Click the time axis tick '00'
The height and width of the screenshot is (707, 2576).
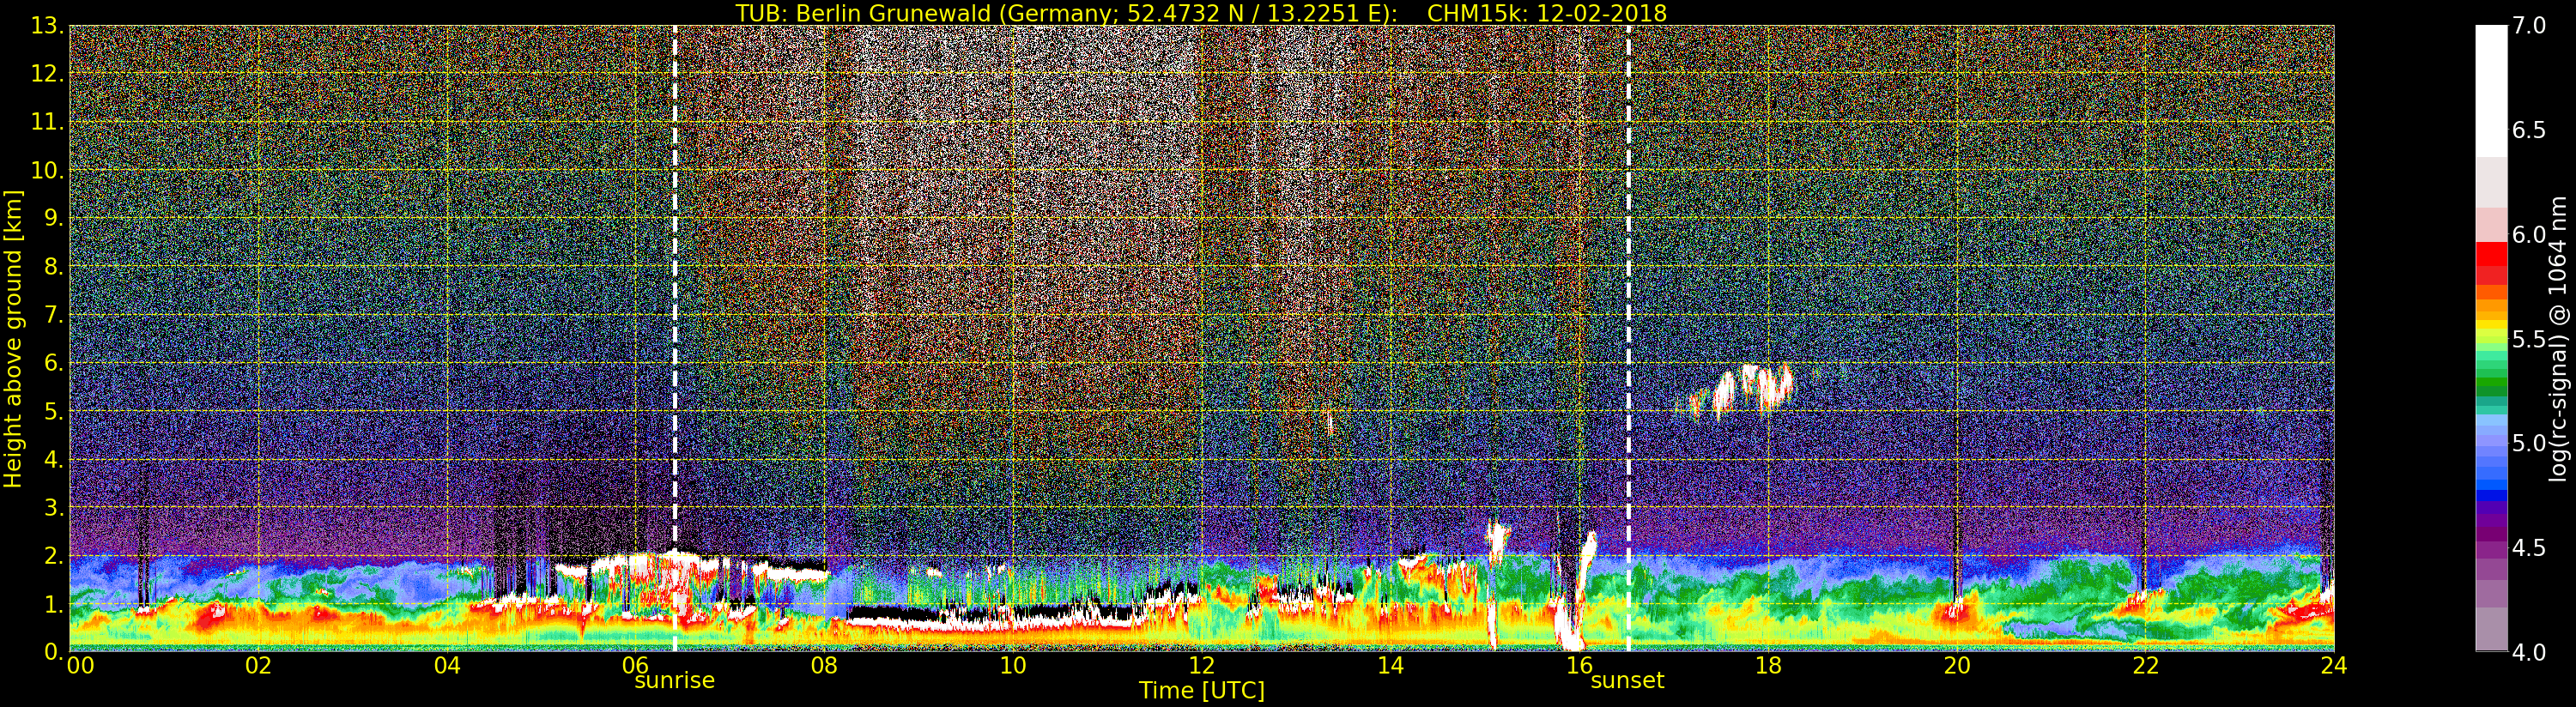coord(80,665)
